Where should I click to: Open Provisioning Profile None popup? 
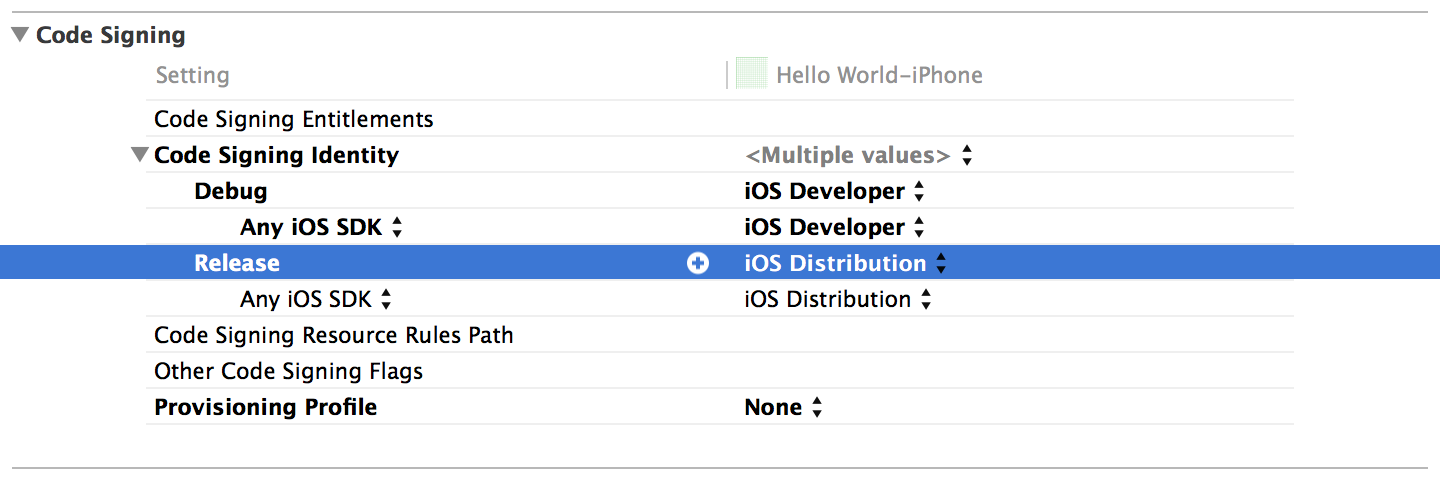coord(784,407)
